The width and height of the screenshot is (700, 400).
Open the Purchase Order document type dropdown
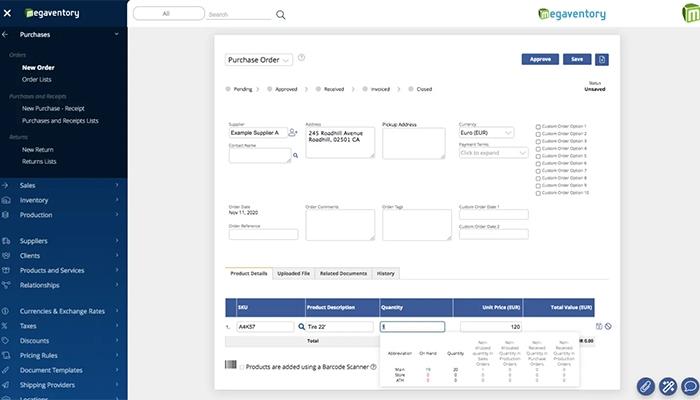pyautogui.click(x=259, y=60)
